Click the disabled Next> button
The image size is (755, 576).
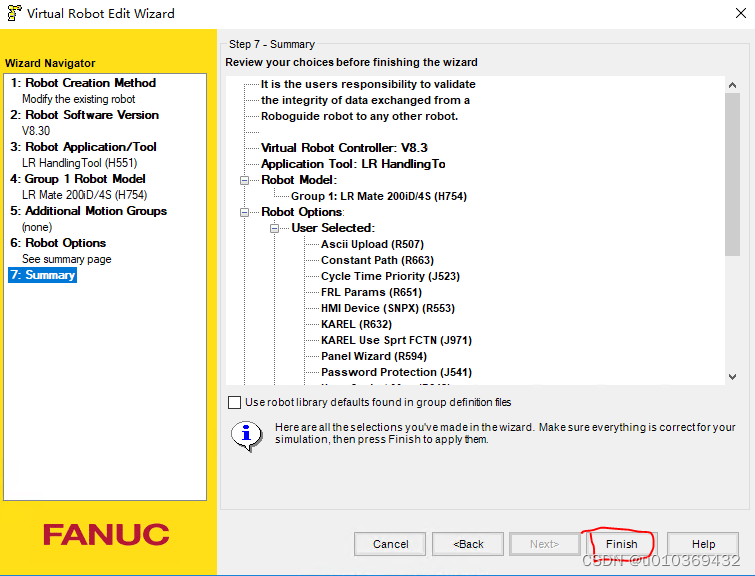(x=545, y=544)
